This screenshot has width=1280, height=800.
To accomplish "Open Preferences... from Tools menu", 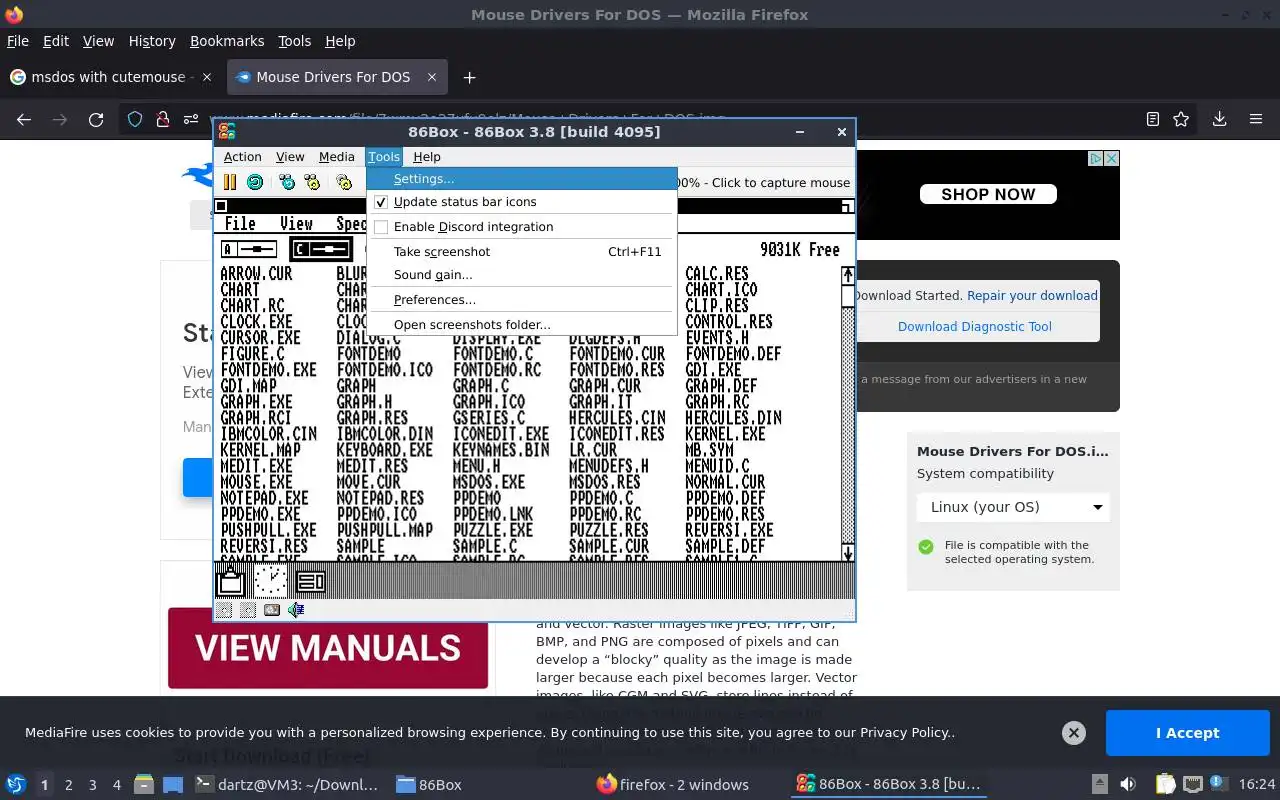I will pyautogui.click(x=522, y=300).
